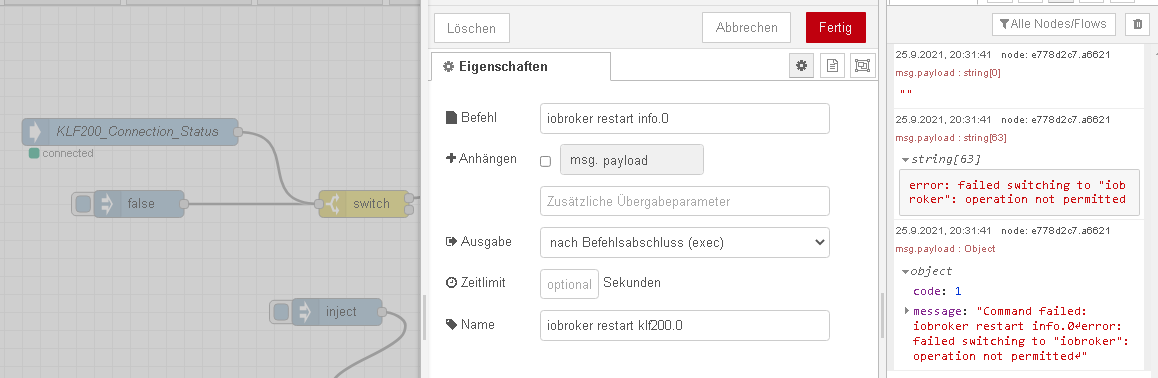Click the Fertig button
The image size is (1158, 378).
835,28
